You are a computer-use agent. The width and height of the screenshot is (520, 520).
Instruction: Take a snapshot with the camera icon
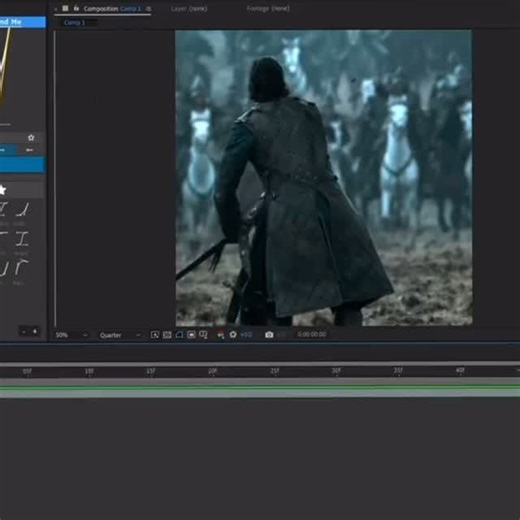269,334
